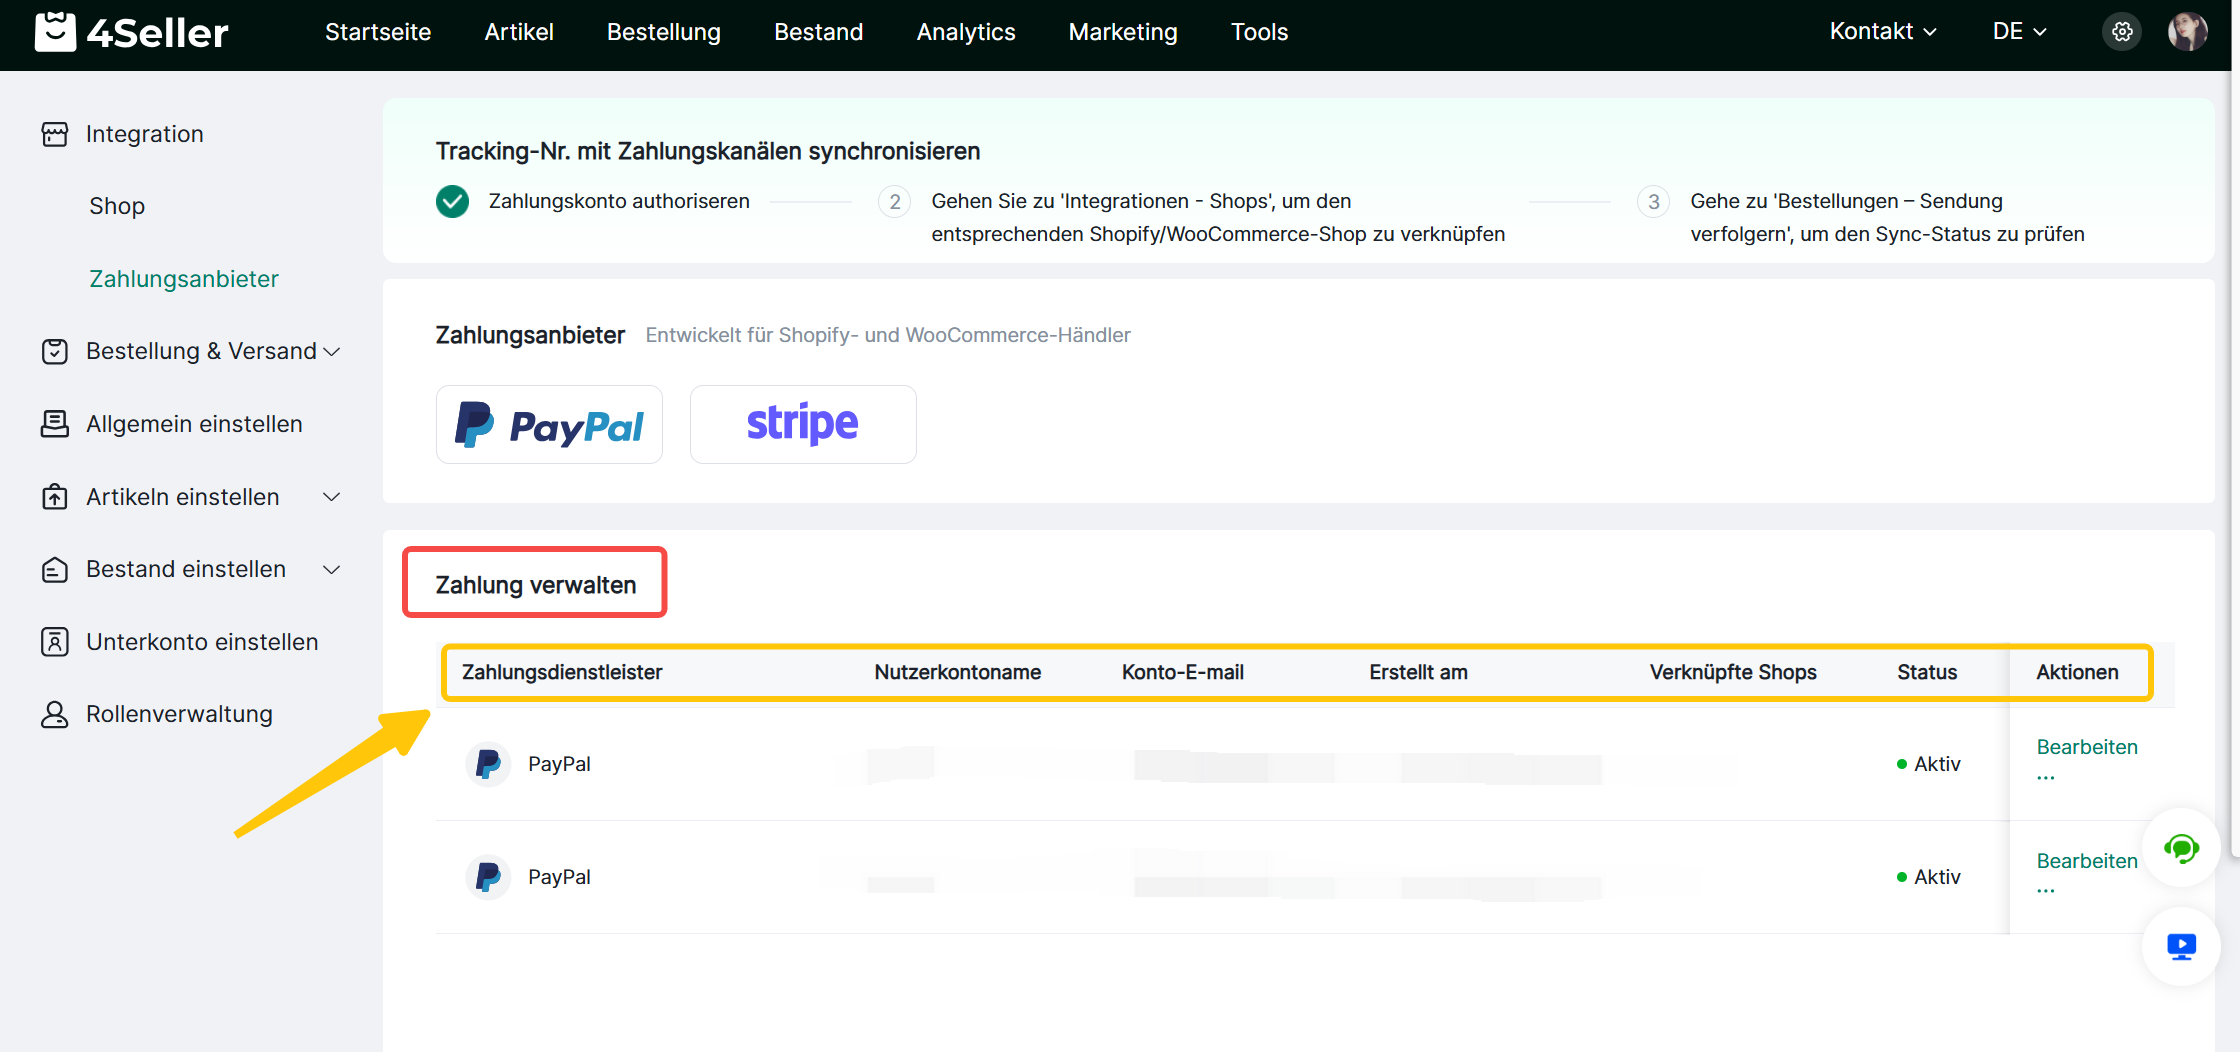This screenshot has height=1052, width=2240.
Task: Navigate to Shop in the sidebar
Action: (x=117, y=206)
